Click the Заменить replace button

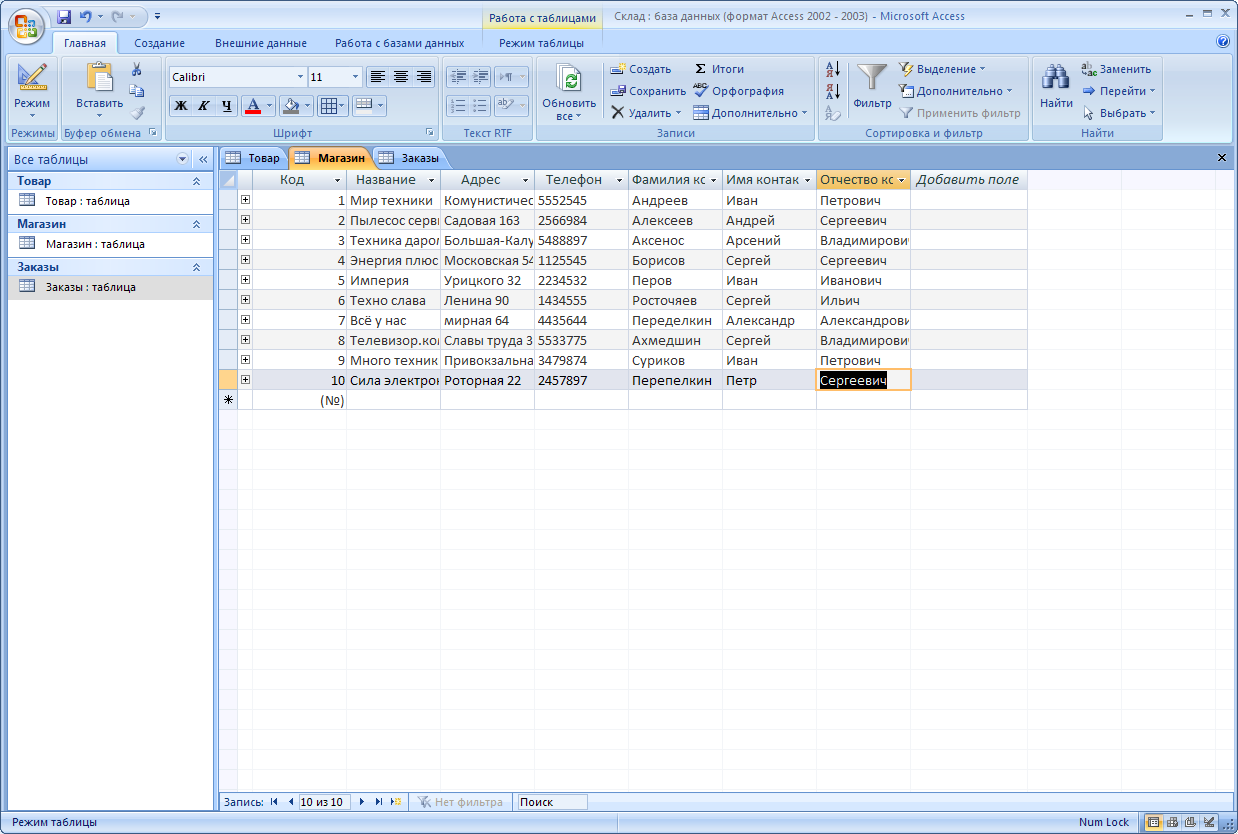pos(1116,69)
